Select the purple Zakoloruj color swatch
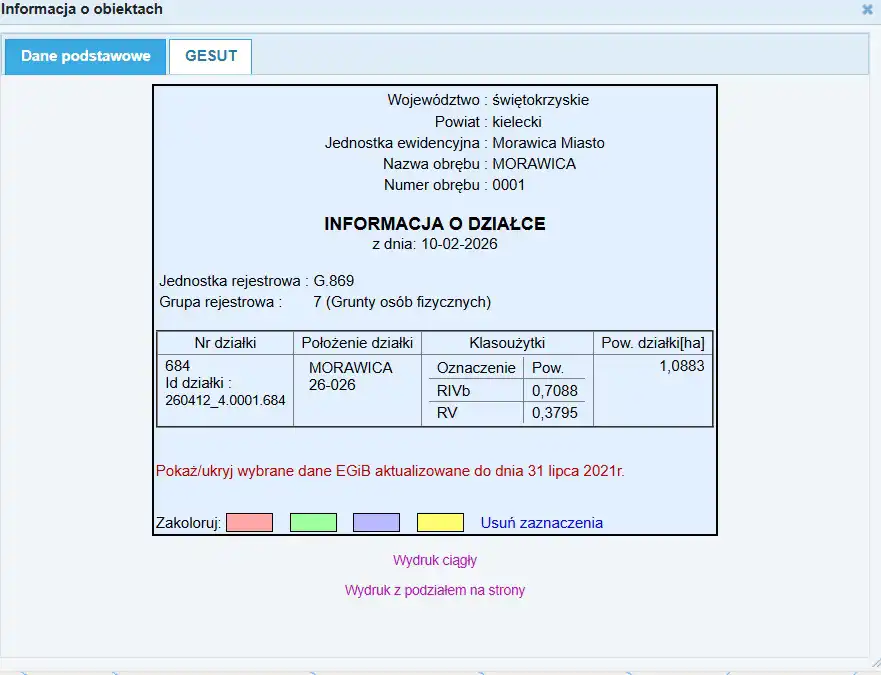 coord(376,522)
